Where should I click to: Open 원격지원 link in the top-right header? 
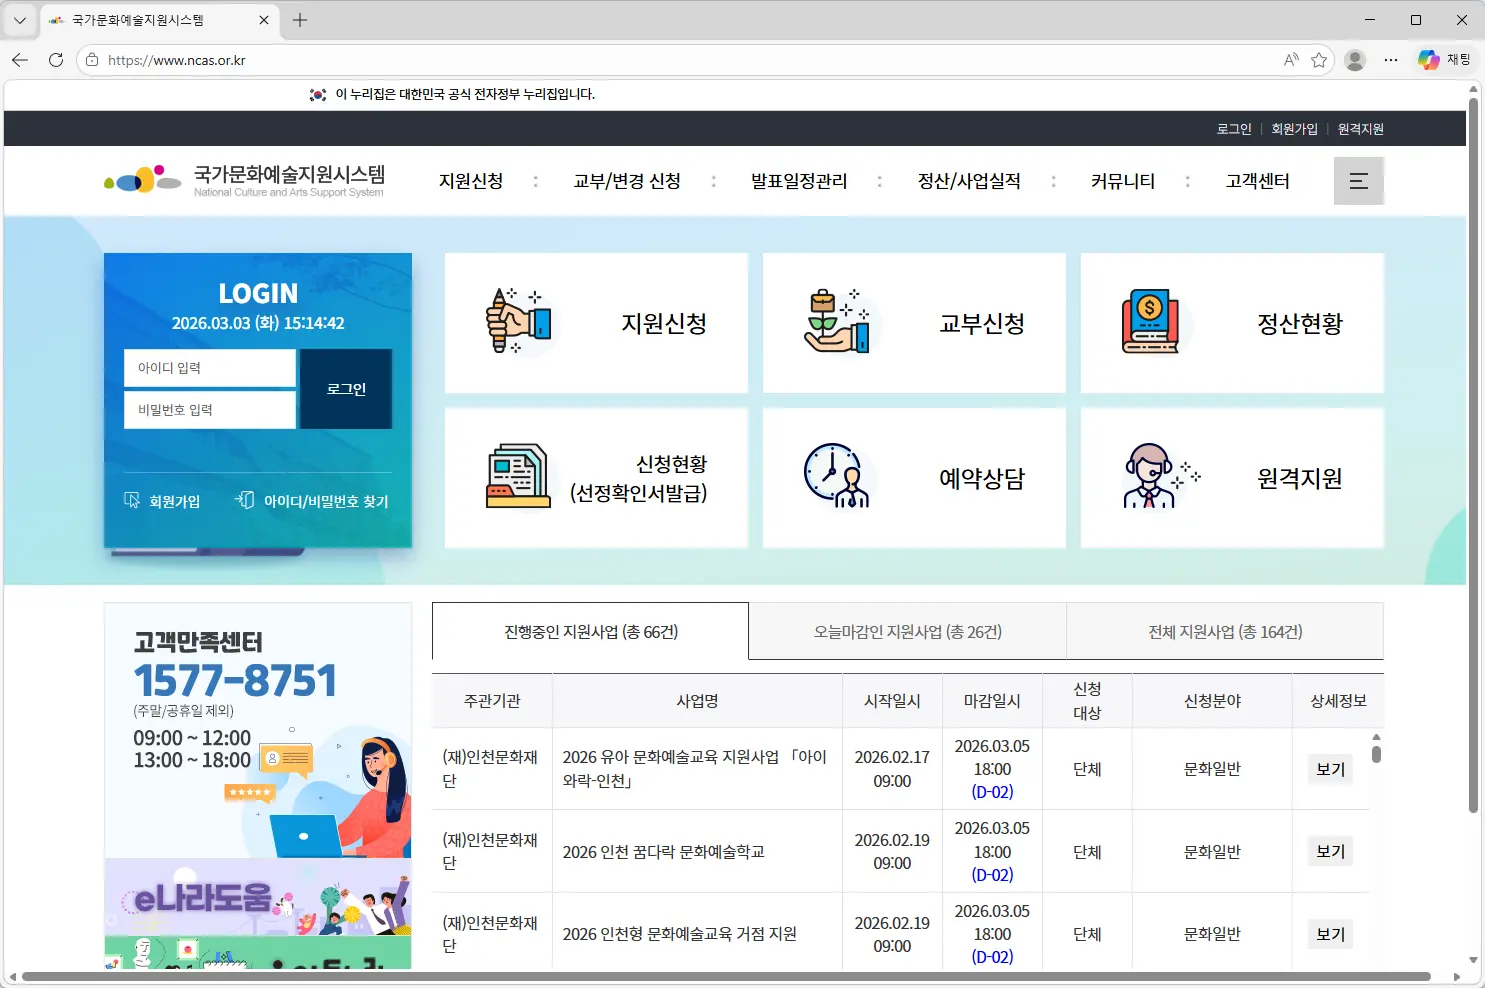[x=1360, y=128]
